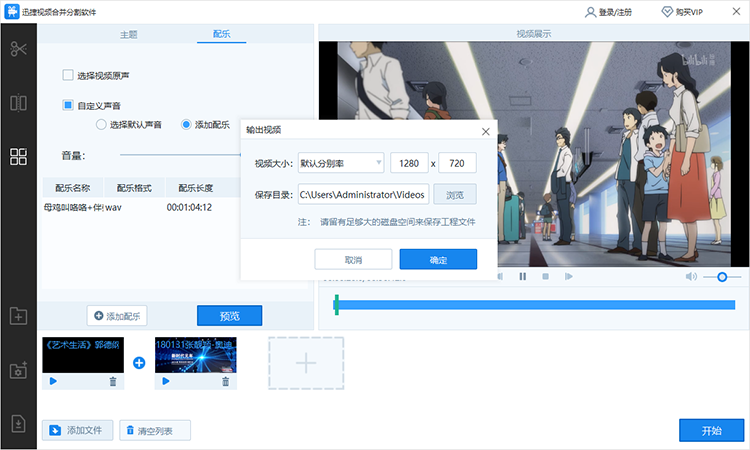Adjust the 音量 volume slider track
Image resolution: width=750 pixels, height=450 pixels.
(180, 154)
